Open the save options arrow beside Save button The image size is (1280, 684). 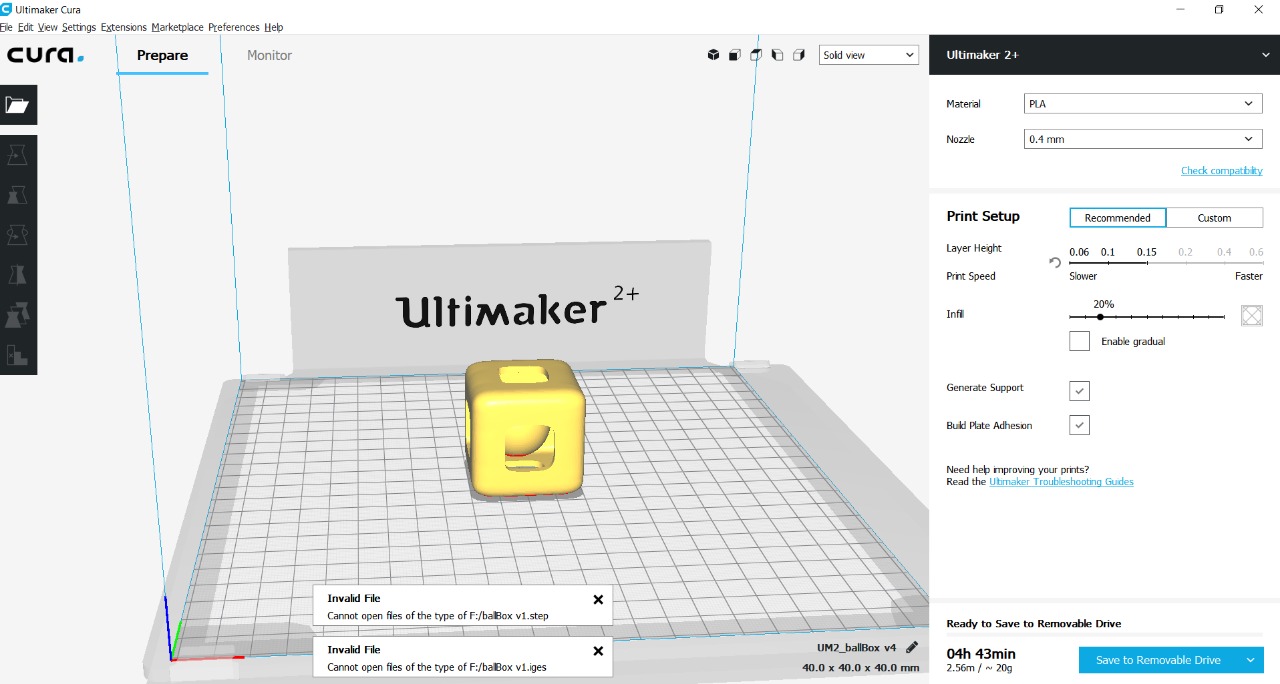[x=1250, y=660]
